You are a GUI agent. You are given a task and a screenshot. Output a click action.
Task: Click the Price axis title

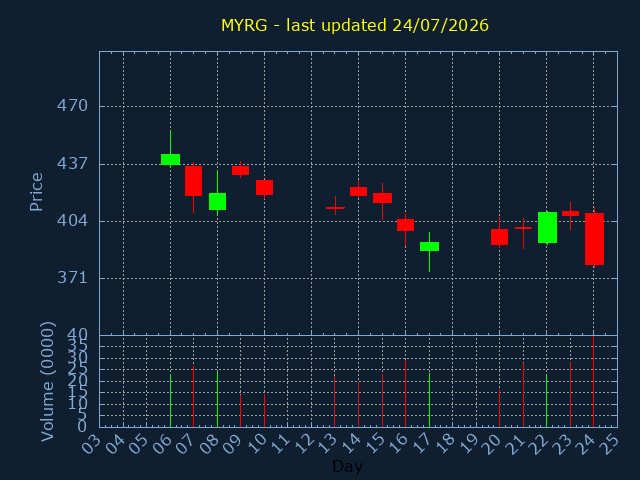coord(36,192)
